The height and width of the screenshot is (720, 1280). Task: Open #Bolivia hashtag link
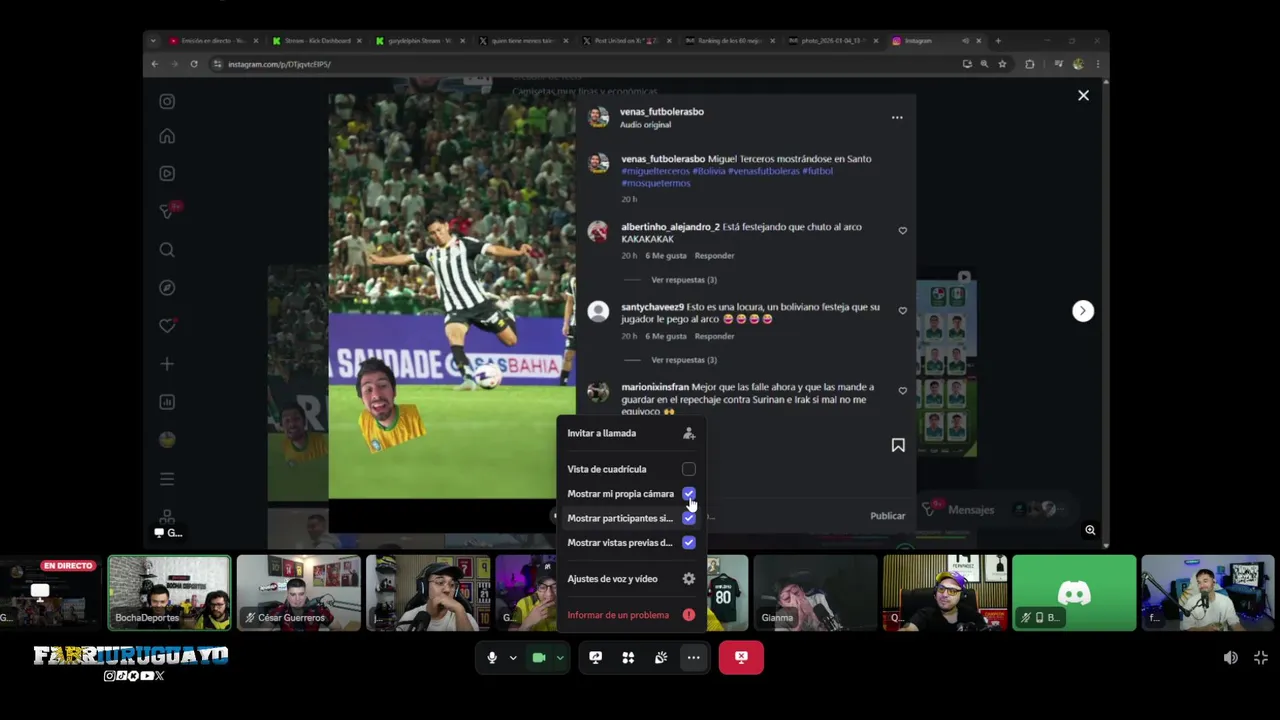click(709, 171)
